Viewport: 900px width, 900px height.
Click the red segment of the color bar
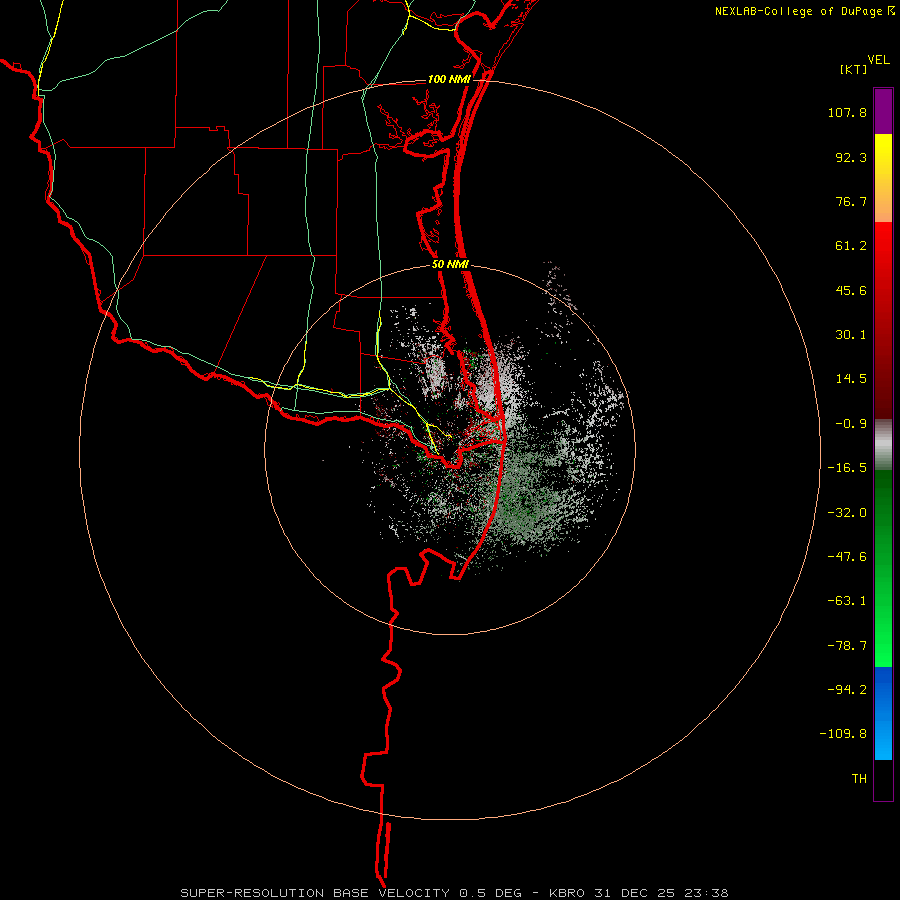click(x=883, y=320)
